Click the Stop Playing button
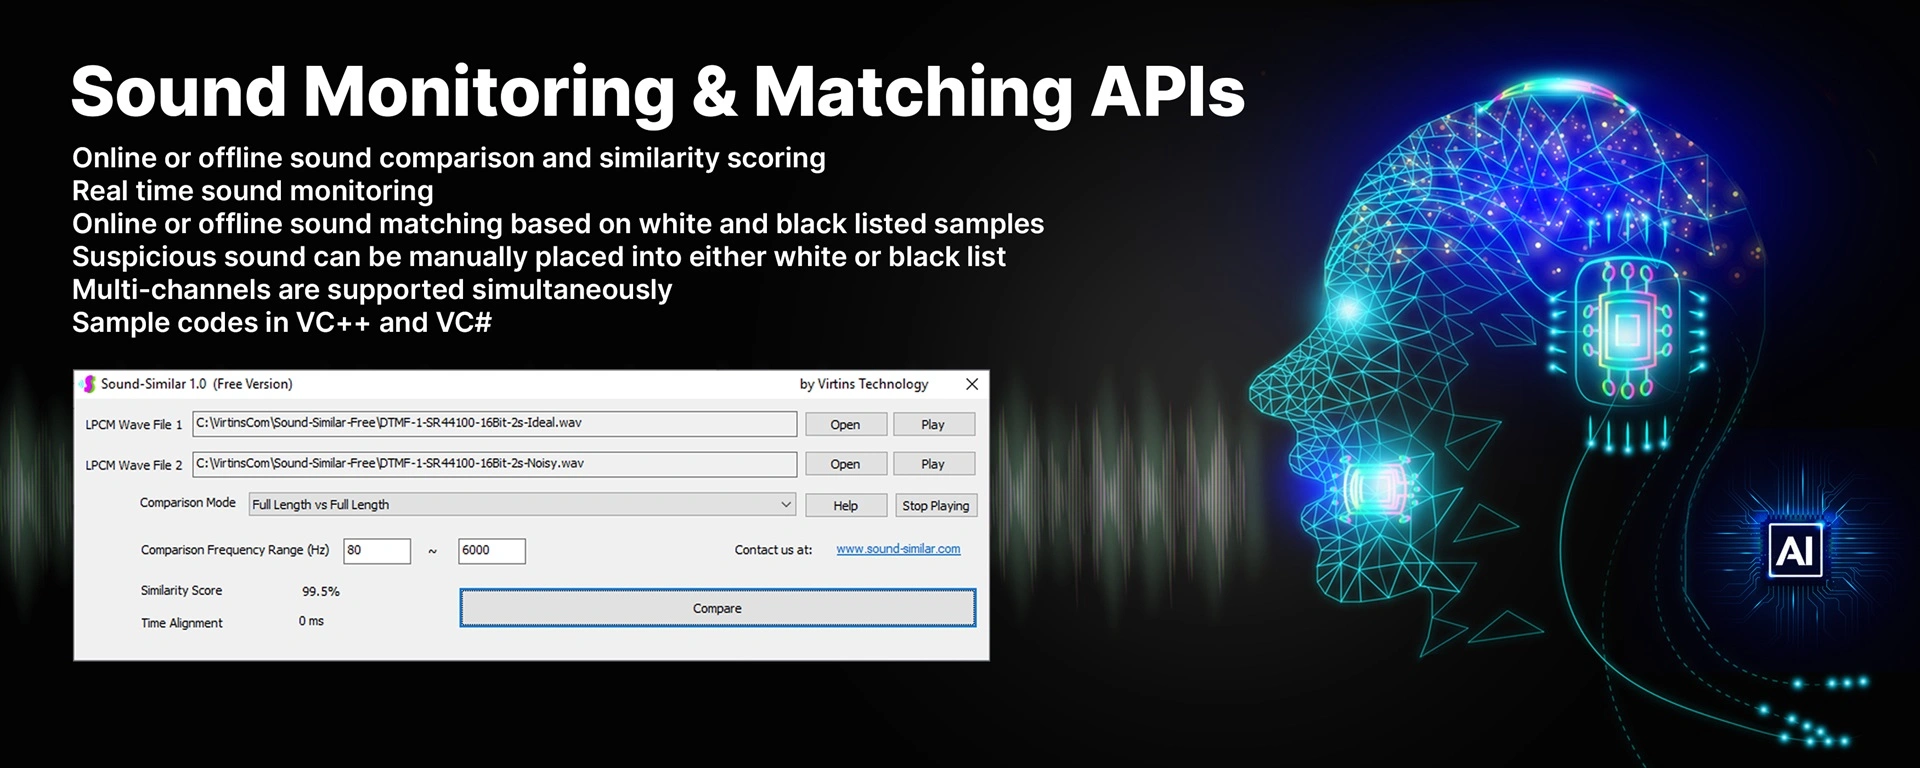 (935, 506)
